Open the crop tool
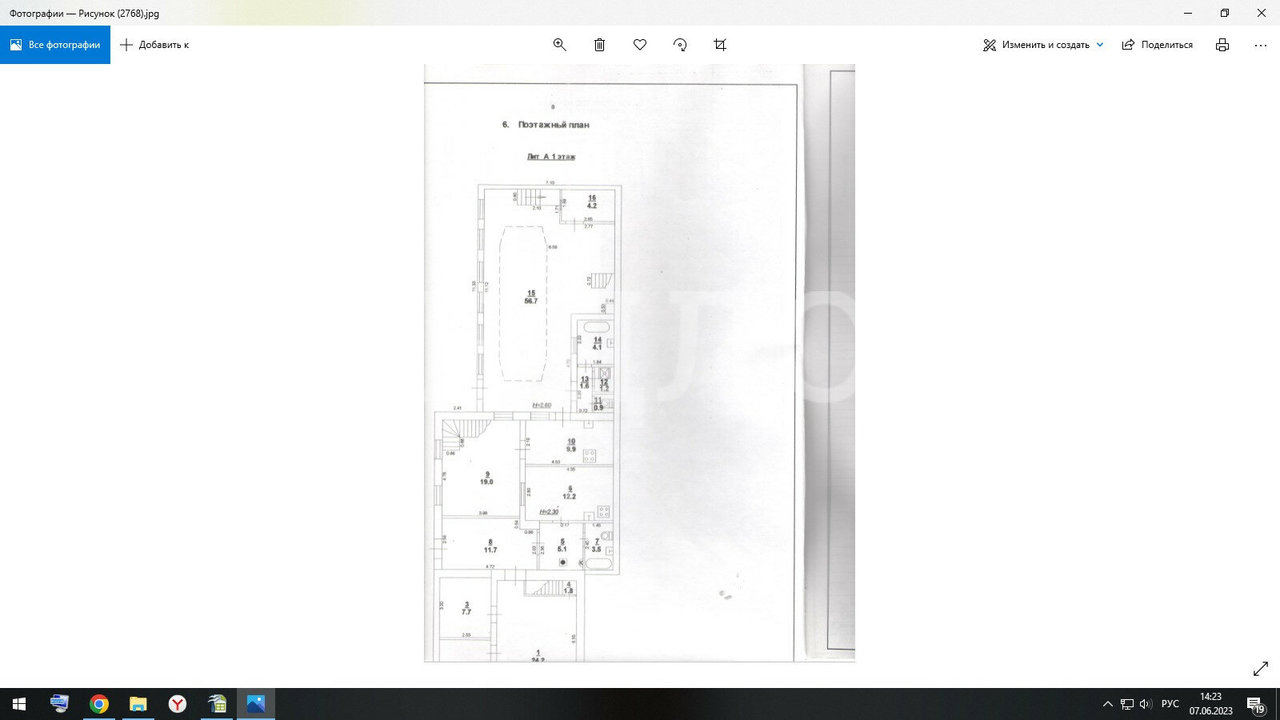The height and width of the screenshot is (720, 1280). pyautogui.click(x=720, y=45)
